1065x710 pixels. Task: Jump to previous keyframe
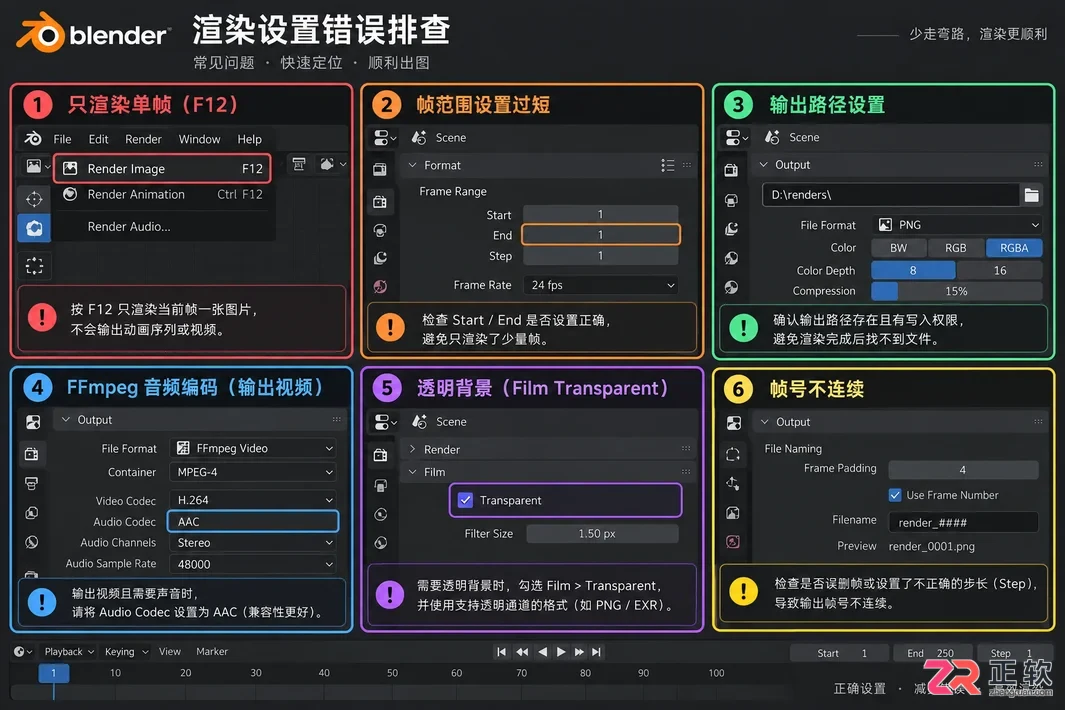tap(522, 652)
